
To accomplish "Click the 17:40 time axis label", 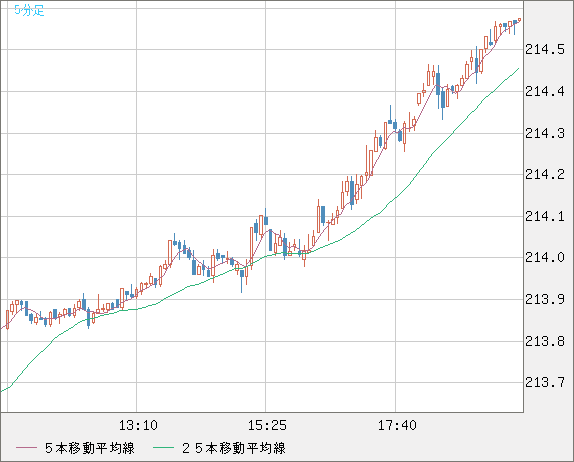I will [x=397, y=425].
